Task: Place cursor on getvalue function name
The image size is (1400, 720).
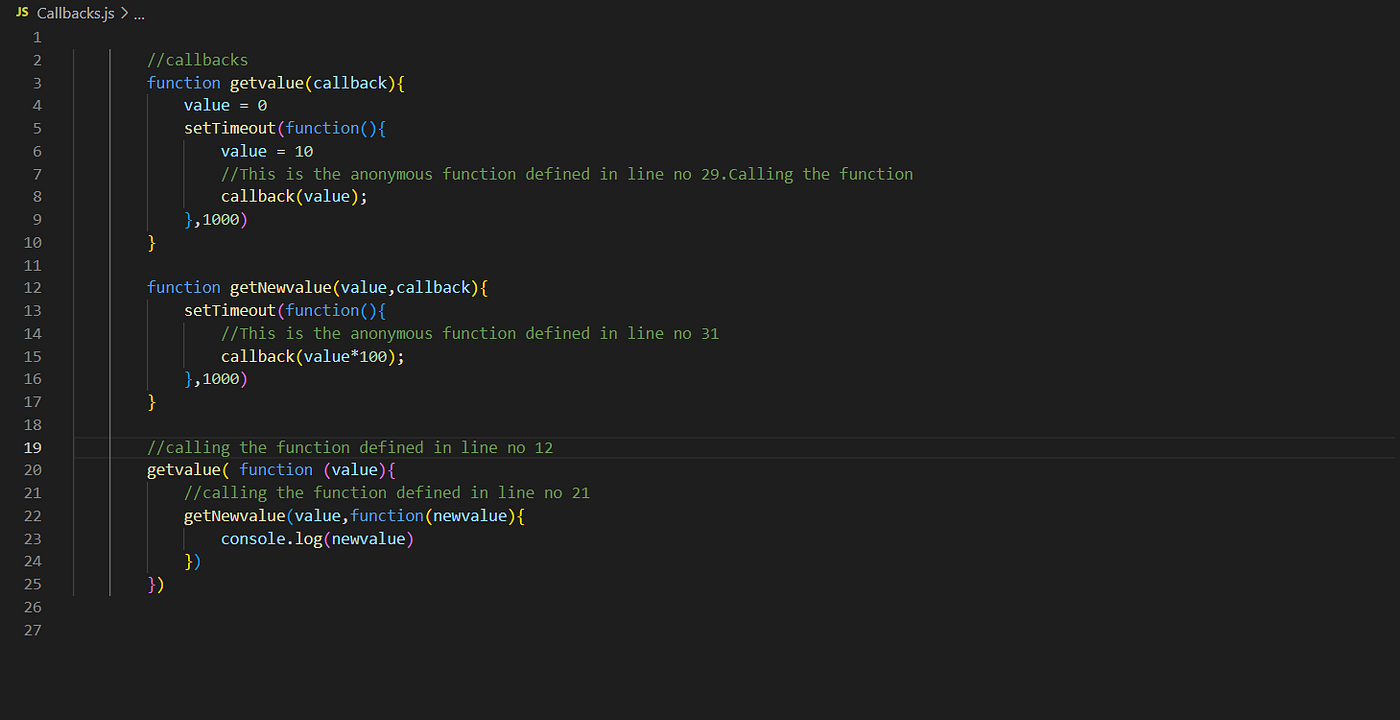Action: coord(266,82)
